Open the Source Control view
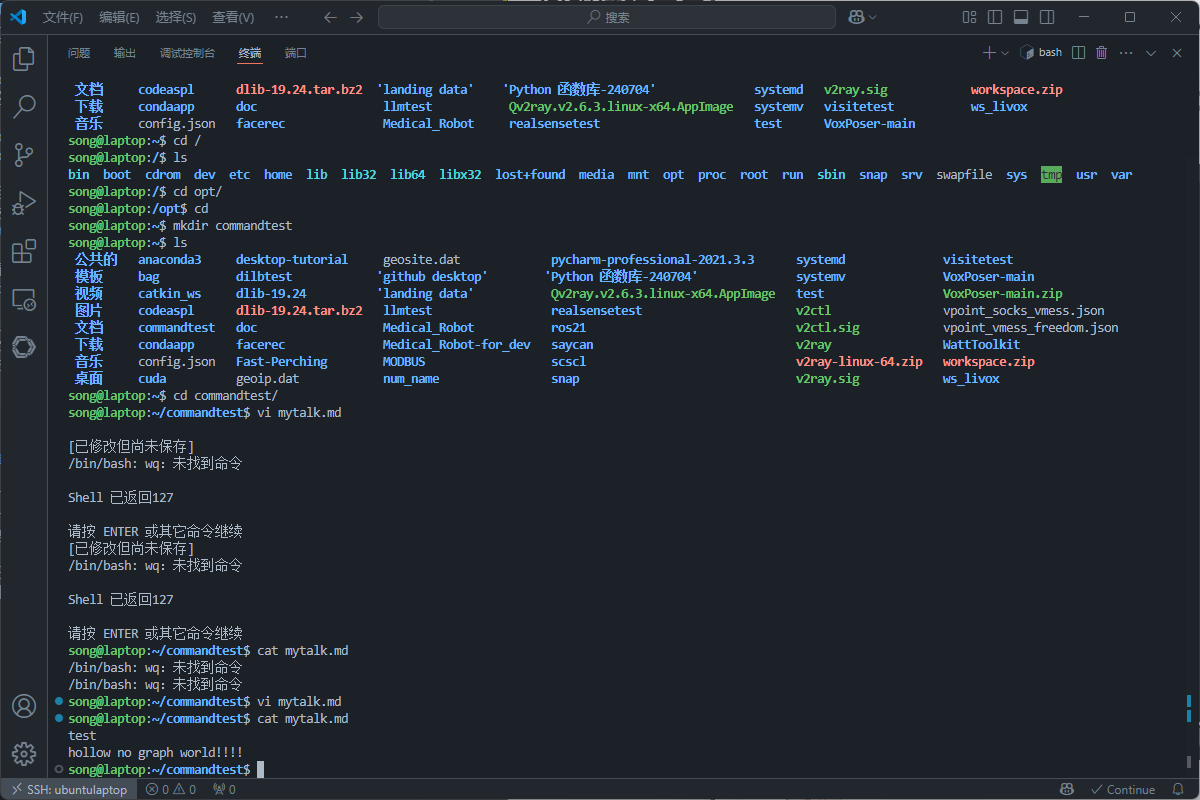The image size is (1200, 800). tap(24, 154)
